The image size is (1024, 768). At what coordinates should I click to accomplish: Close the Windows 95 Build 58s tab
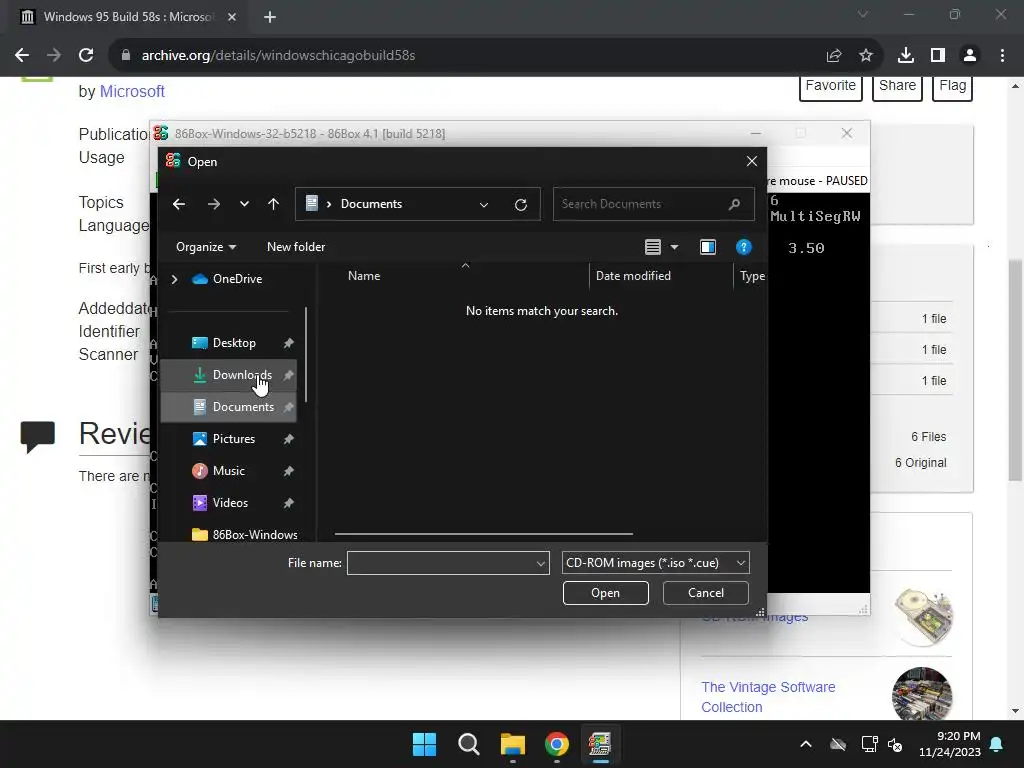(x=232, y=17)
